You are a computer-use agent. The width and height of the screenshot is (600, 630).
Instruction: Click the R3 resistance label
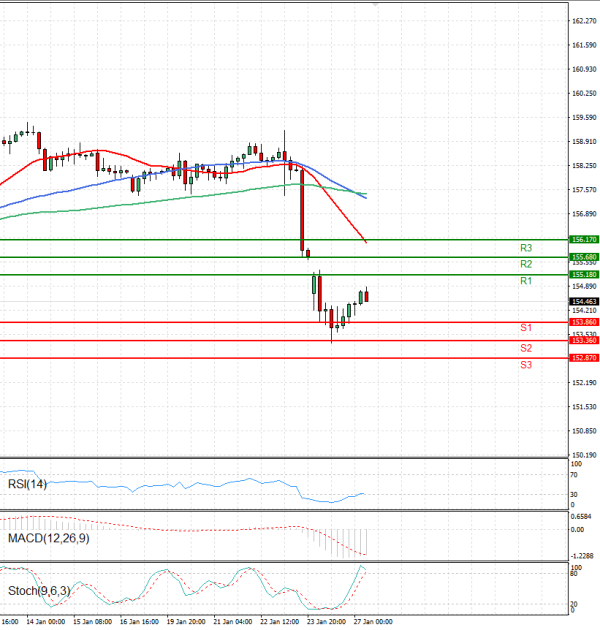pos(525,247)
